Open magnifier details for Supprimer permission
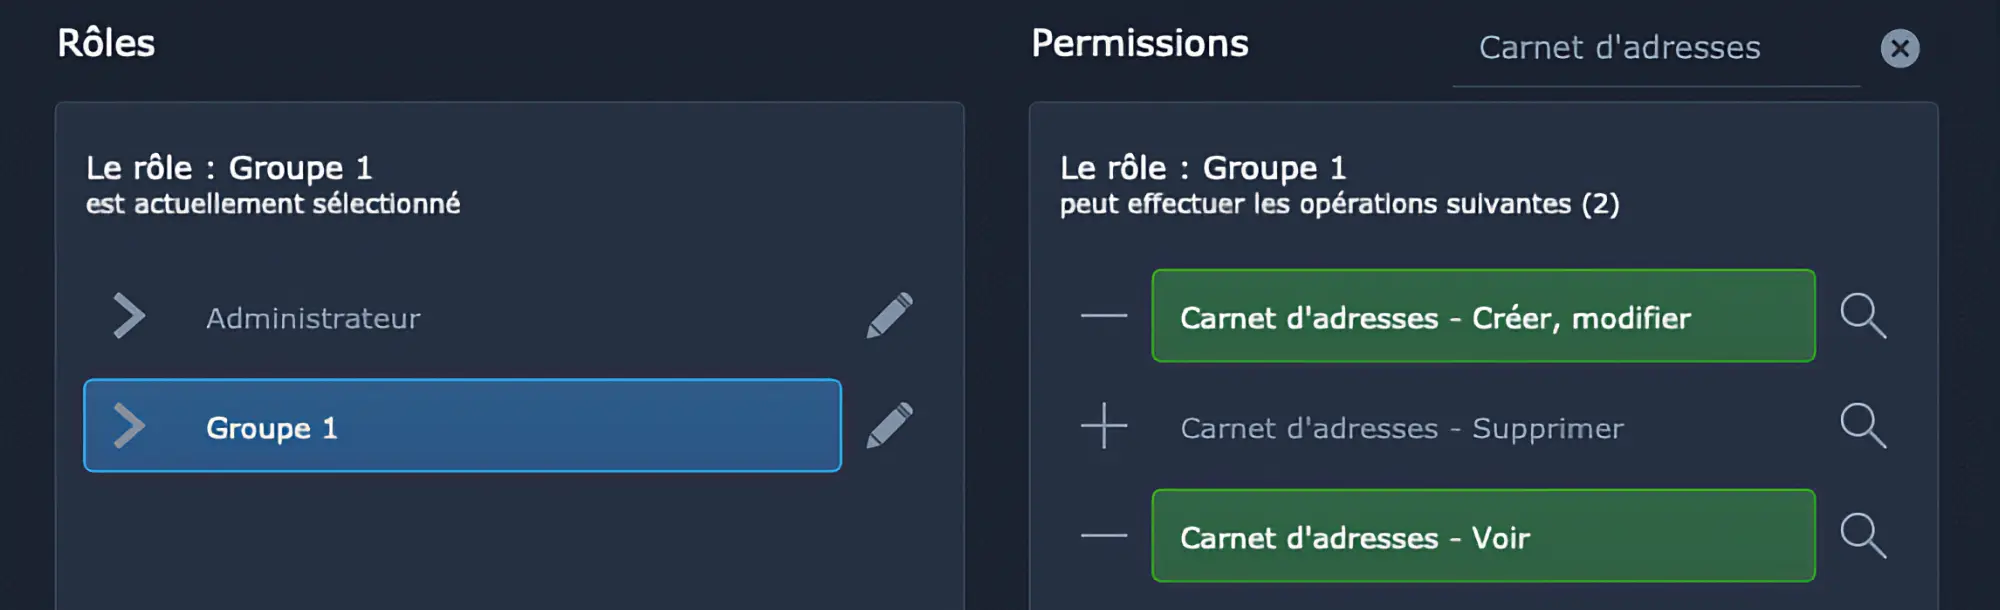2000x610 pixels. tap(1863, 426)
